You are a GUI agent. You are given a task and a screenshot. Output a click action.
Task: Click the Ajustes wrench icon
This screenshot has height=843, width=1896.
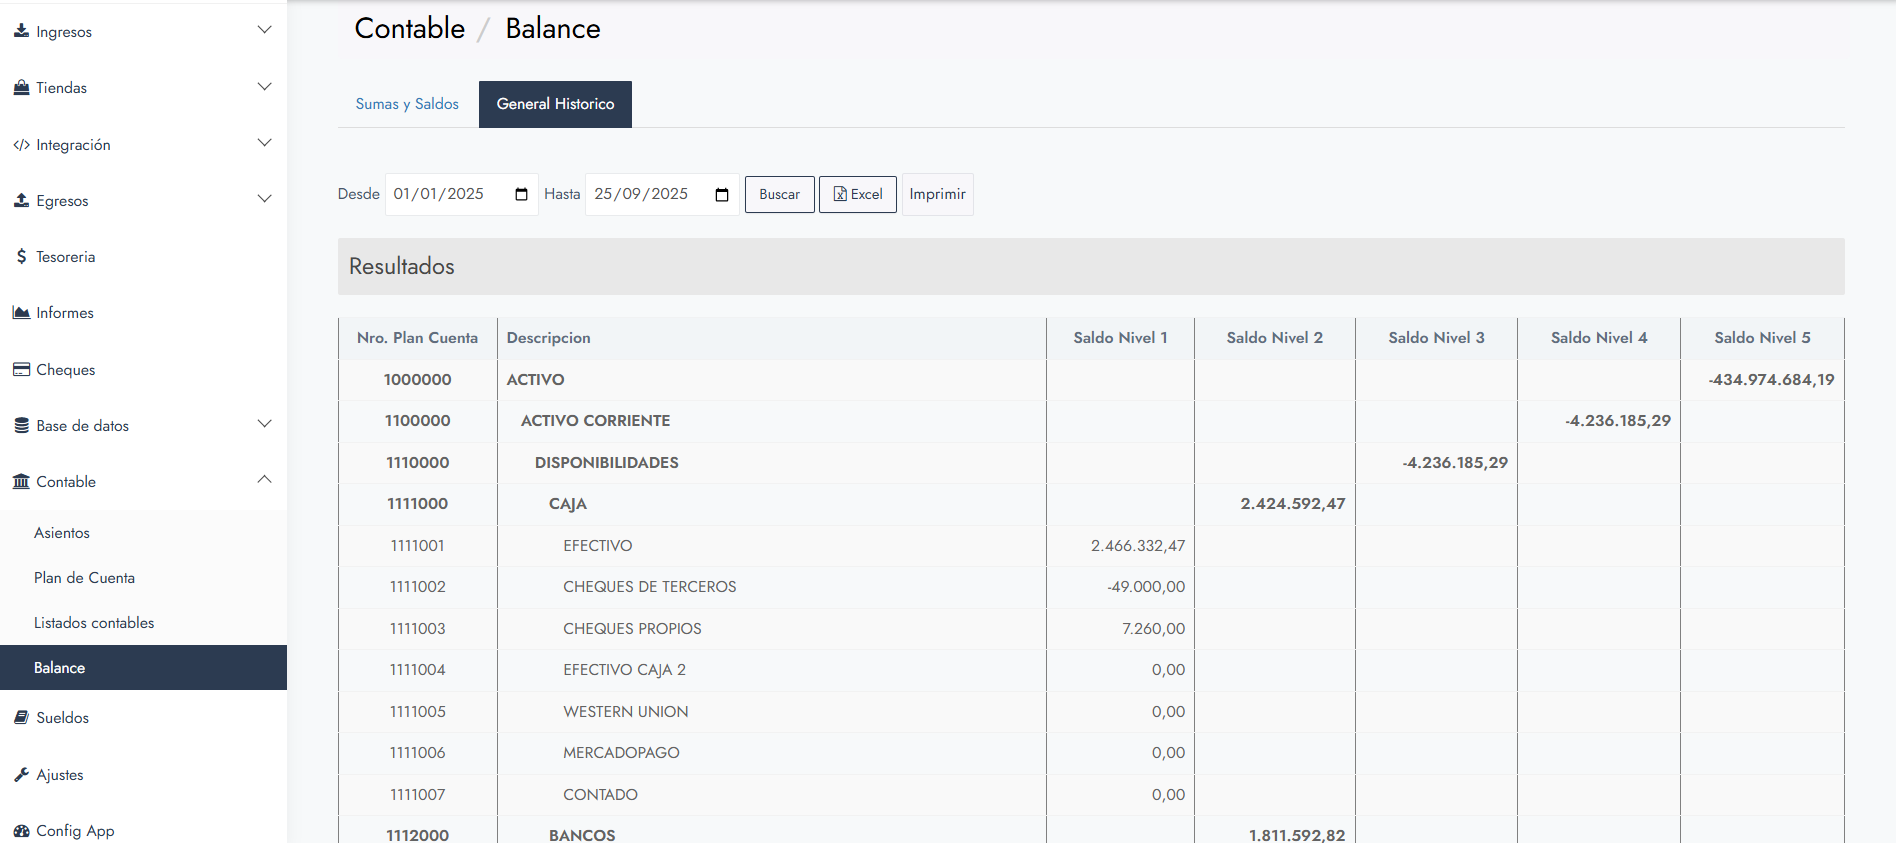click(x=21, y=775)
